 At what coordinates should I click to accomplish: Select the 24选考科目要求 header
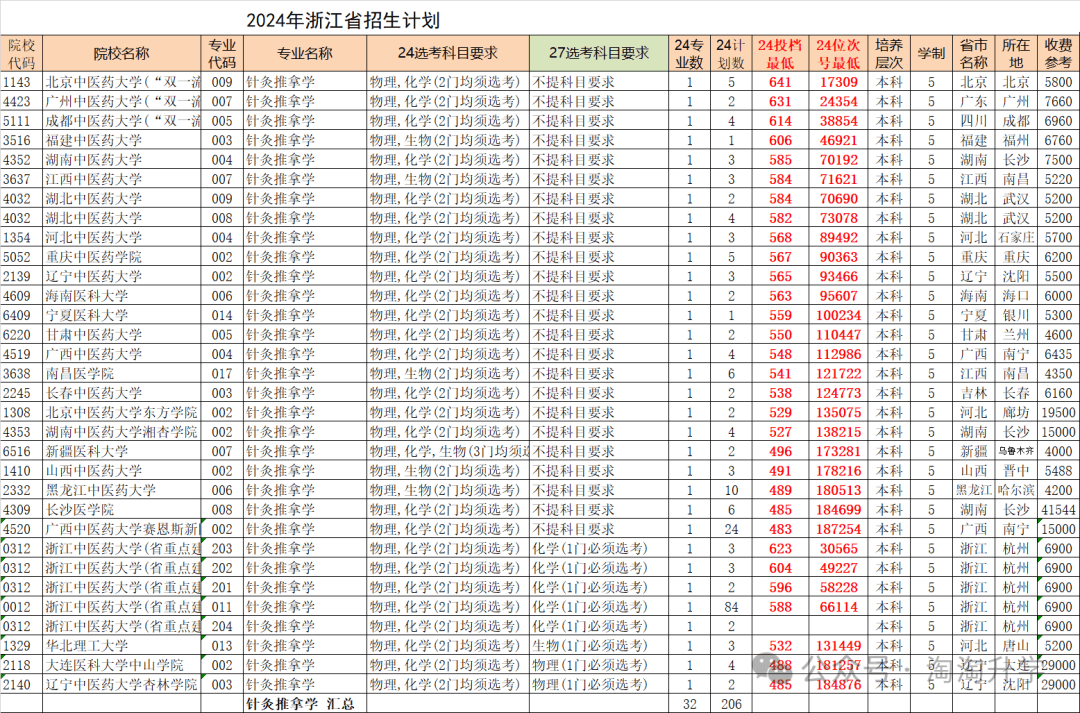click(x=448, y=53)
